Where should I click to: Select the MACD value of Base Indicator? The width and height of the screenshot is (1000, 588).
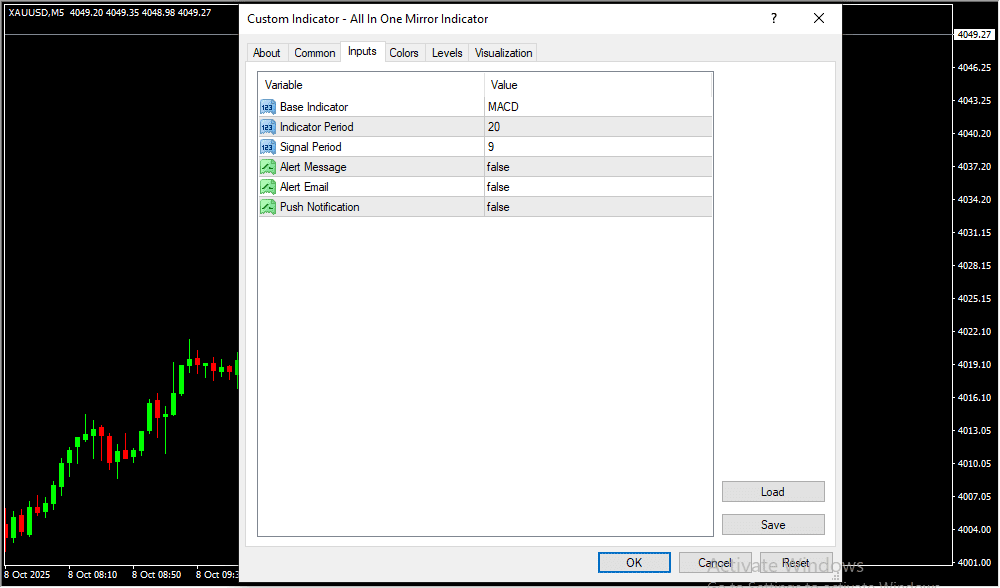pyautogui.click(x=503, y=107)
